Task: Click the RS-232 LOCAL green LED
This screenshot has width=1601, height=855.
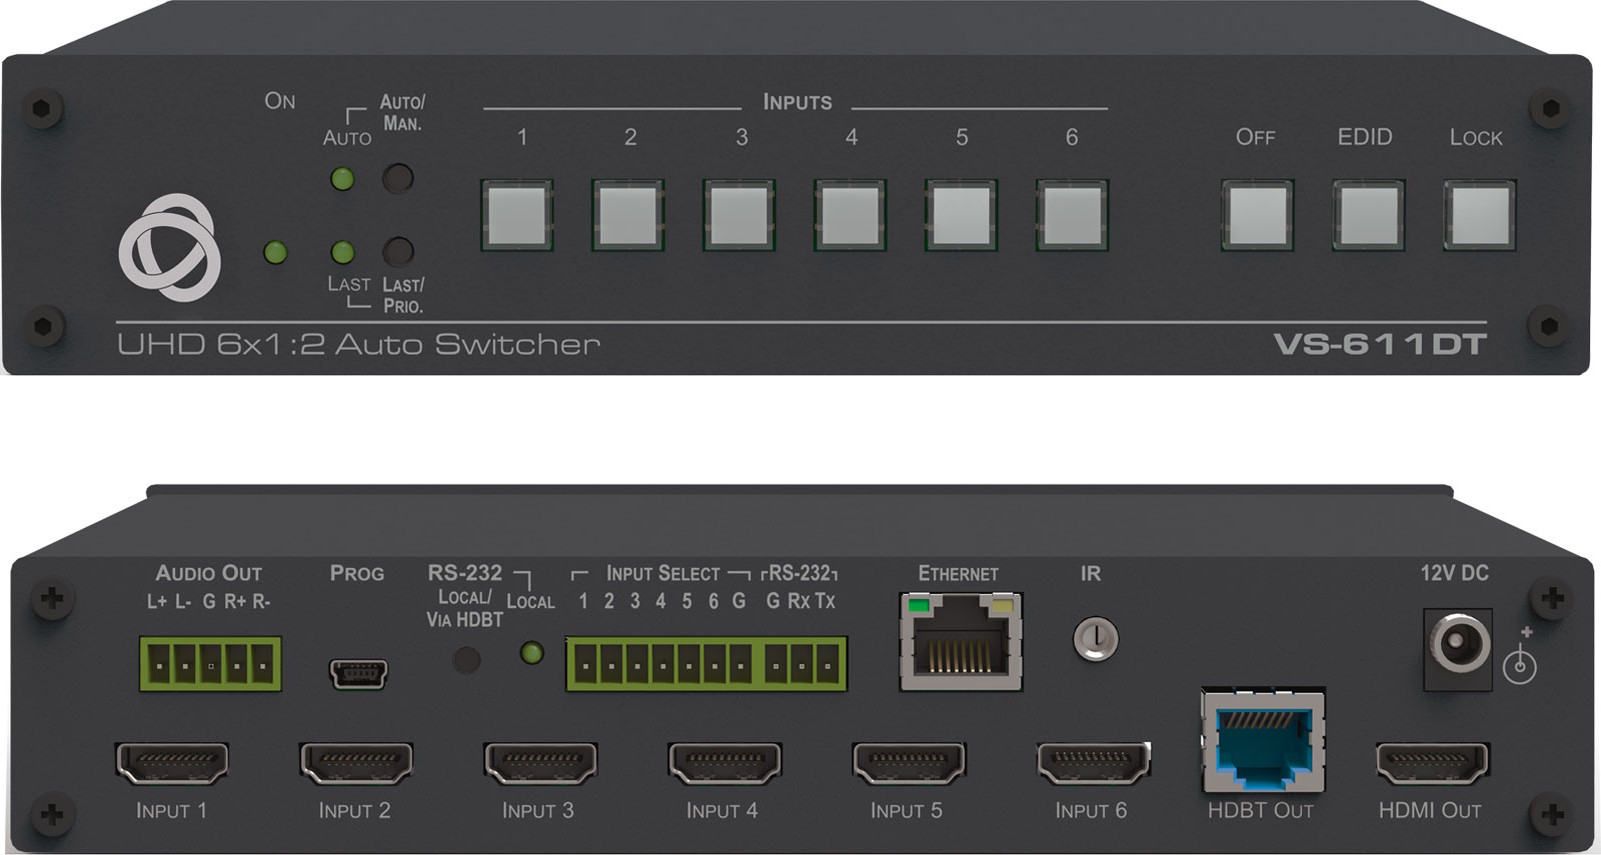Action: click(532, 654)
